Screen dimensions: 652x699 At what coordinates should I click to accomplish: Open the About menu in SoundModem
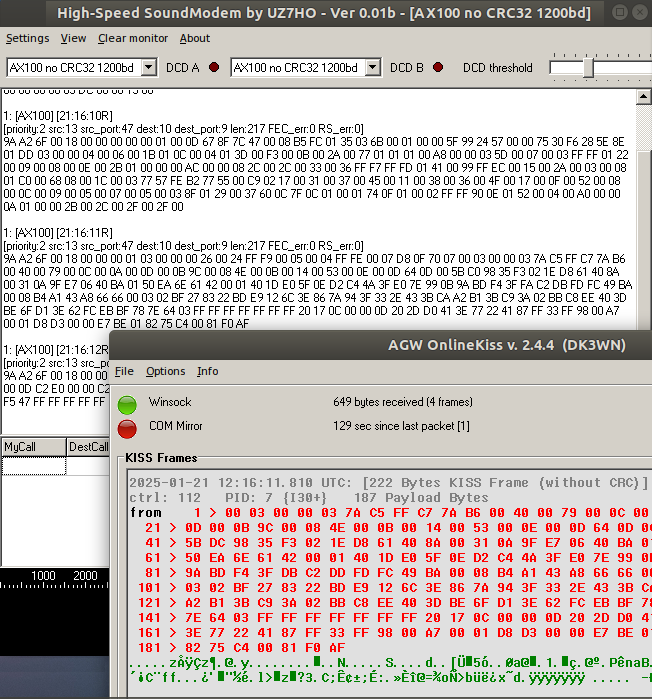[x=195, y=38]
